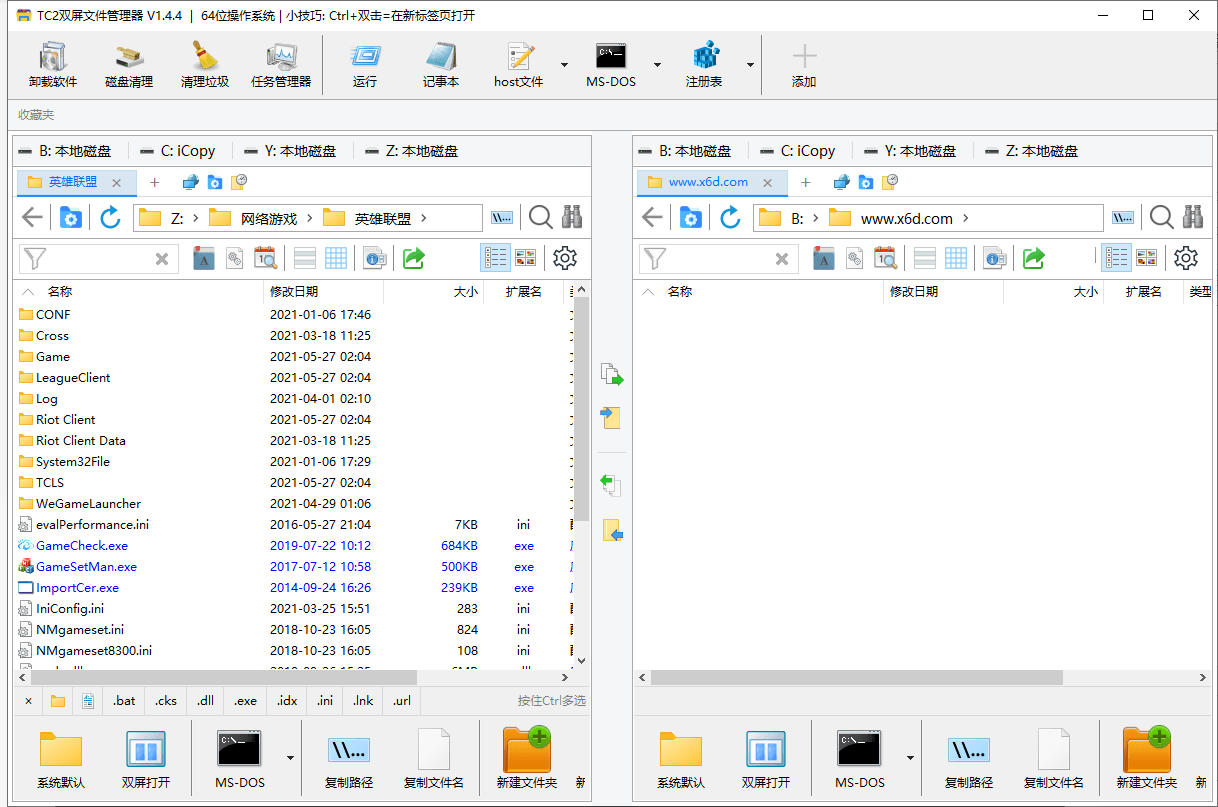Image resolution: width=1218 pixels, height=807 pixels.
Task: Toggle the .exe extension filter
Action: tap(245, 701)
